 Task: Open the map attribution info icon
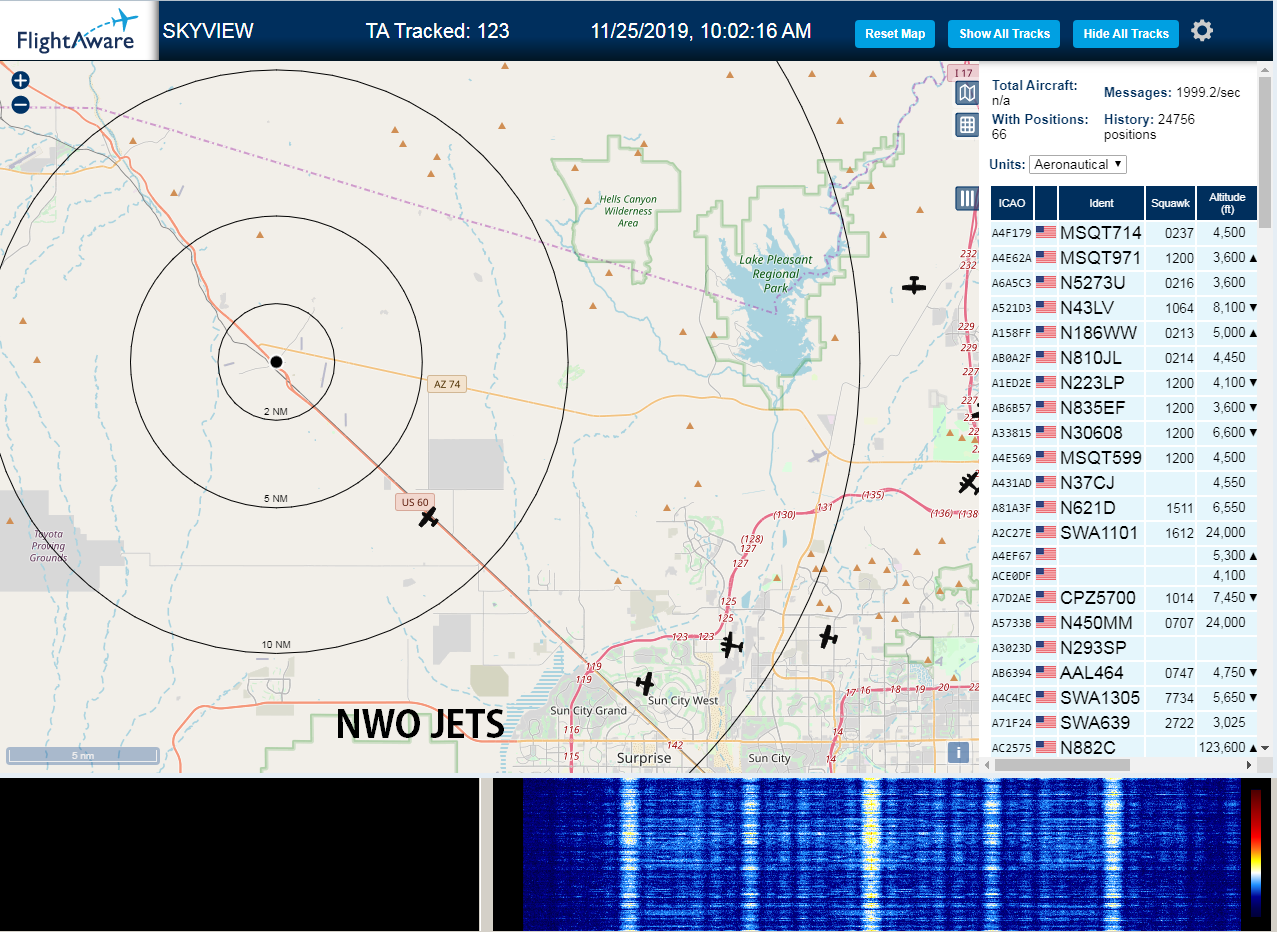click(958, 752)
